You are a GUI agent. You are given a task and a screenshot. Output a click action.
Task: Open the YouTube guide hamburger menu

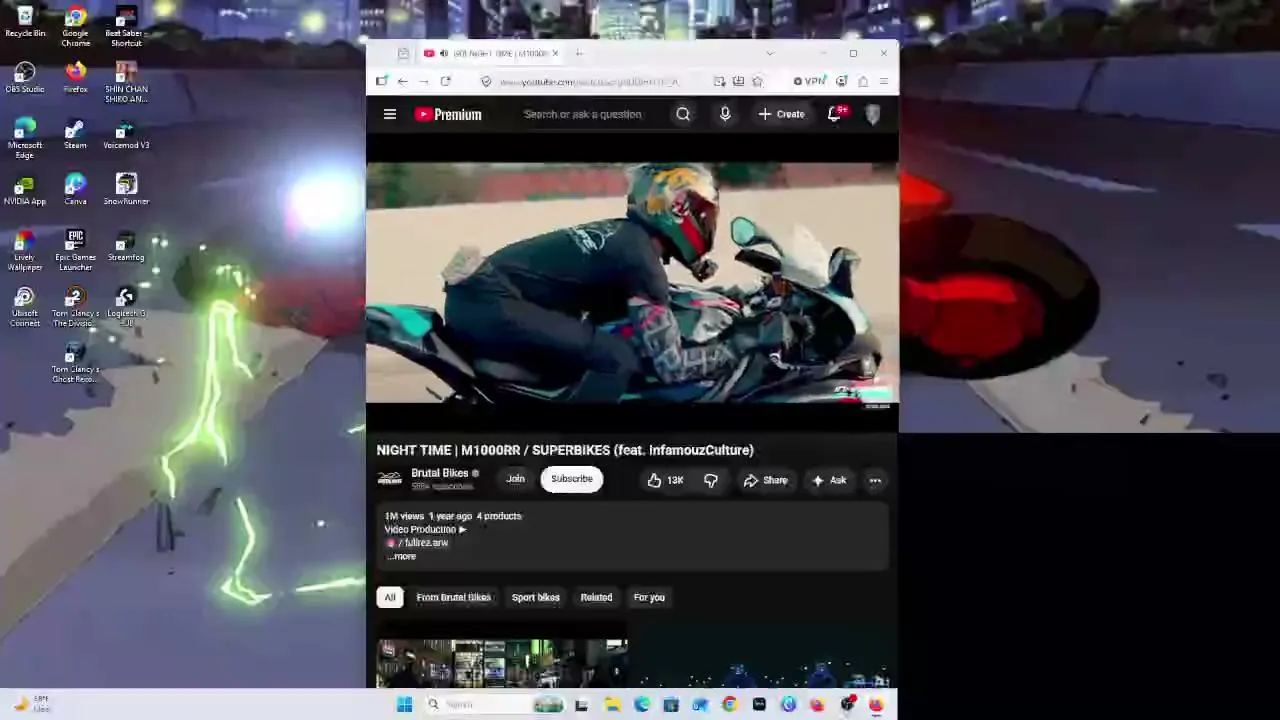point(390,114)
